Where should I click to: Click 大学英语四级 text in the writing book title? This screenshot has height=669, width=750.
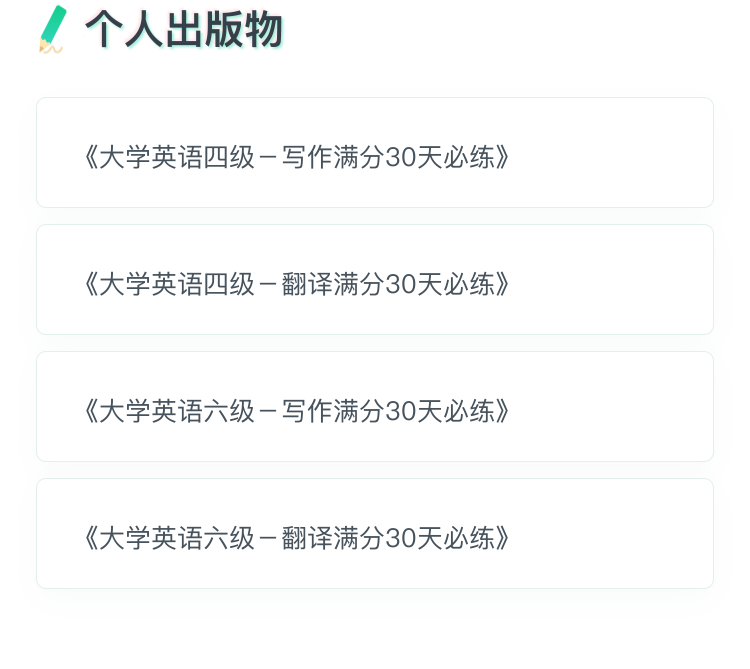[177, 157]
